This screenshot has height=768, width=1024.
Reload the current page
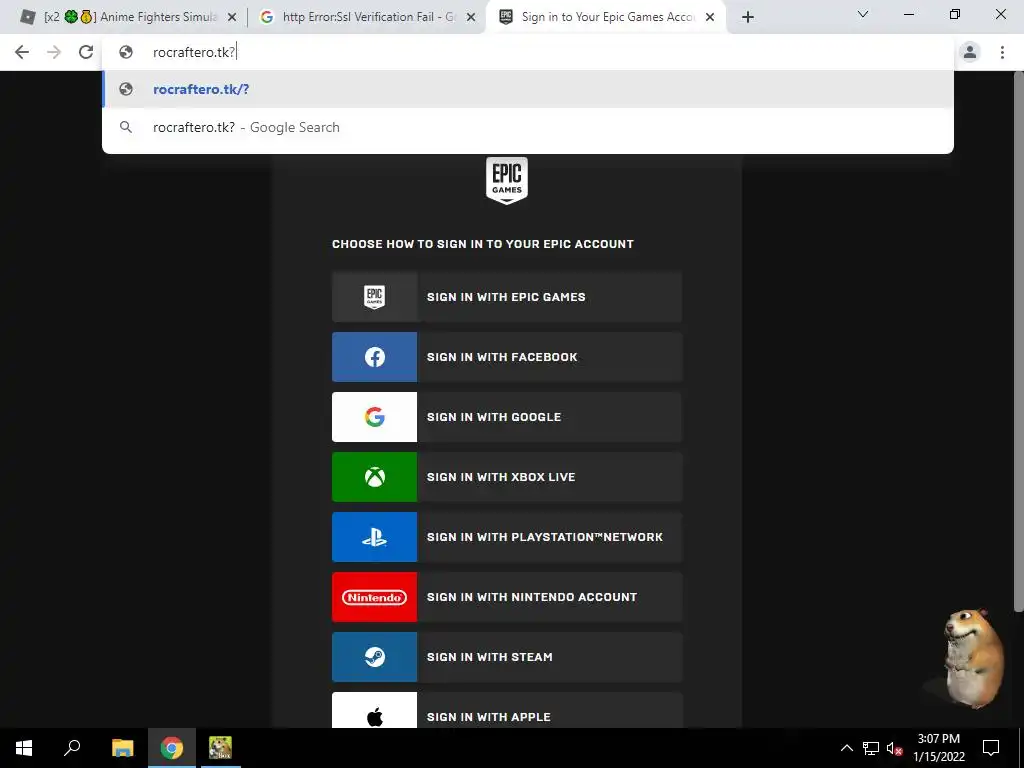(x=86, y=52)
